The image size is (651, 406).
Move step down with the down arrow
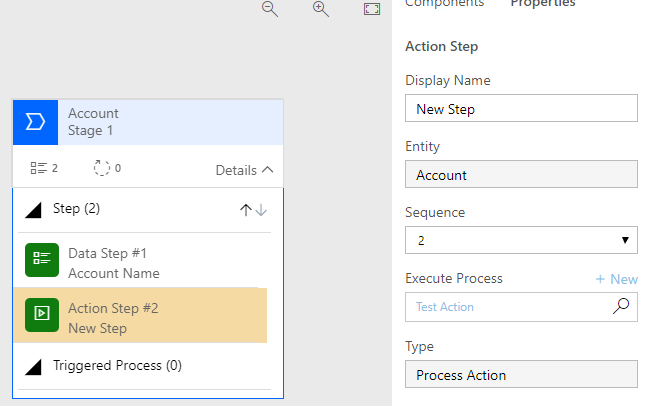pos(261,209)
